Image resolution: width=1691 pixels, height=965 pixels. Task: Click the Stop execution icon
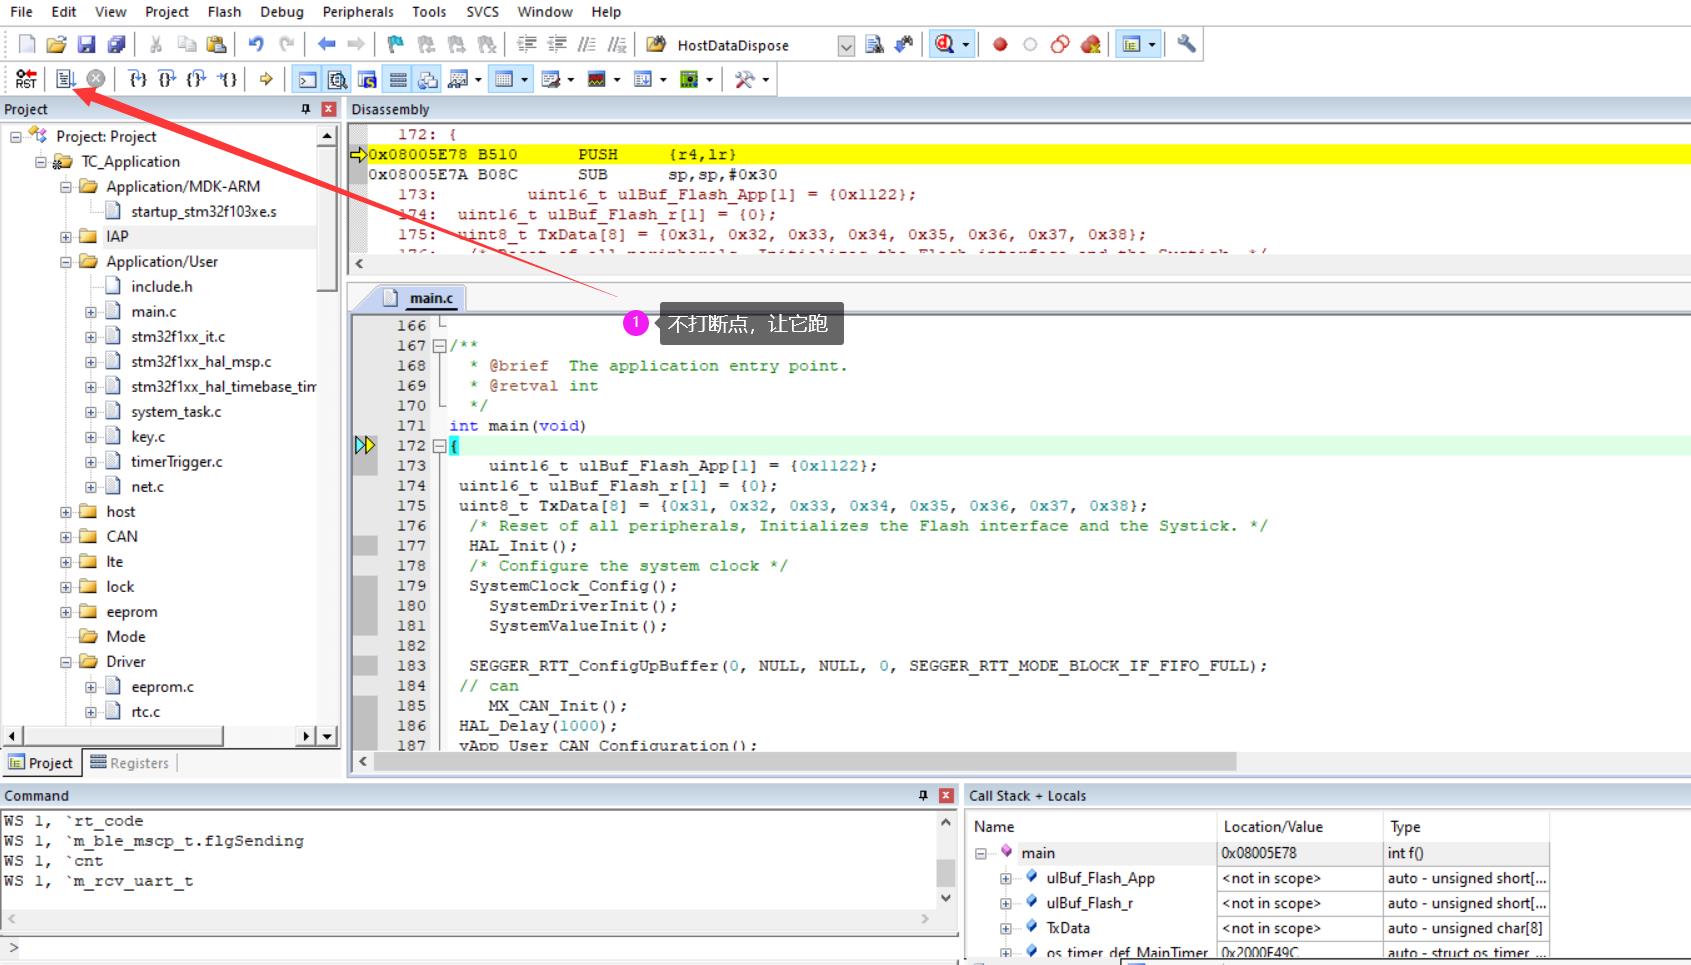pyautogui.click(x=96, y=79)
